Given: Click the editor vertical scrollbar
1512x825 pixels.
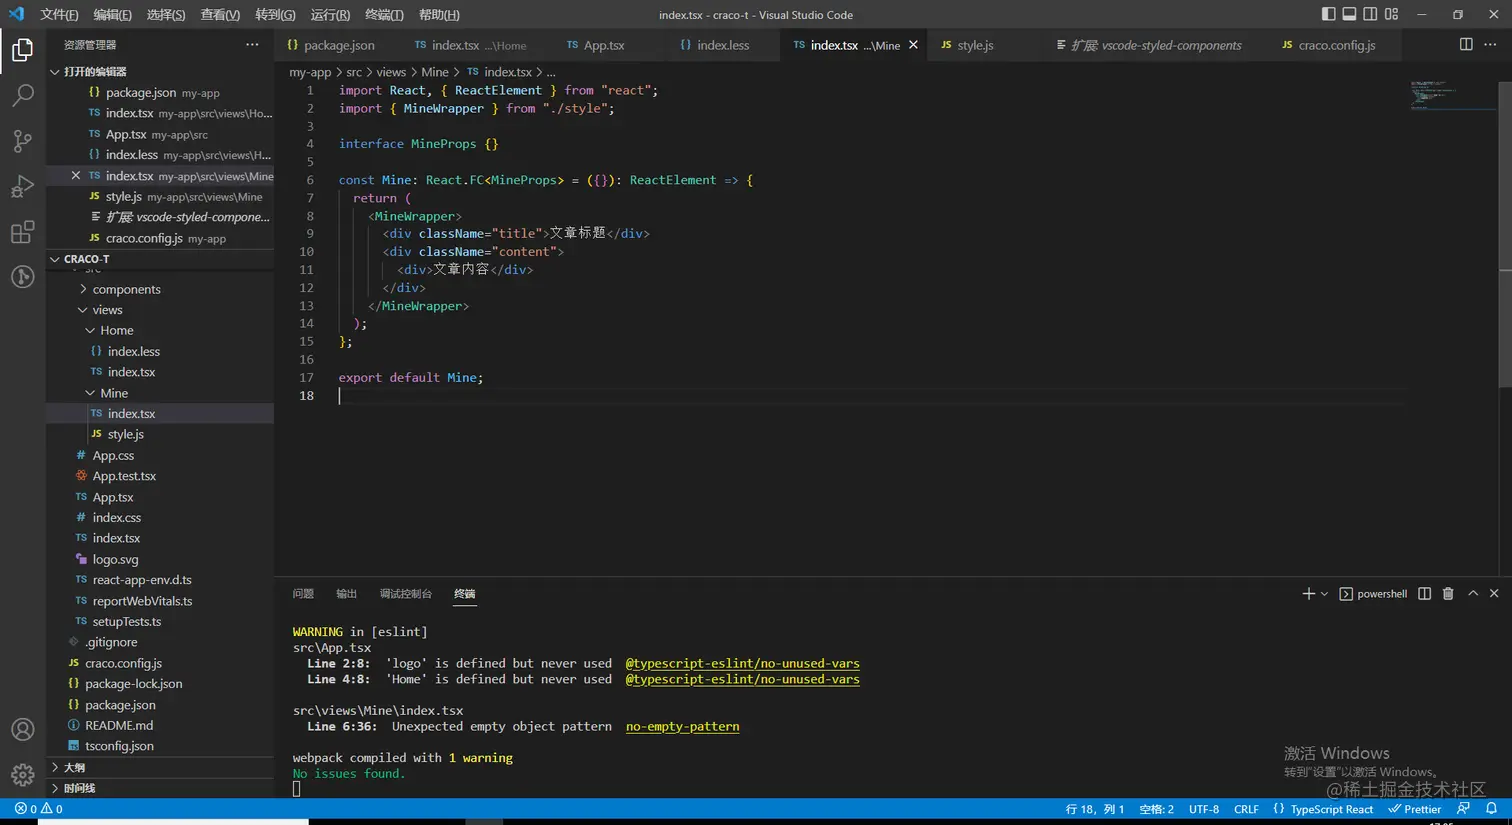Looking at the screenshot, I should coord(1504,230).
